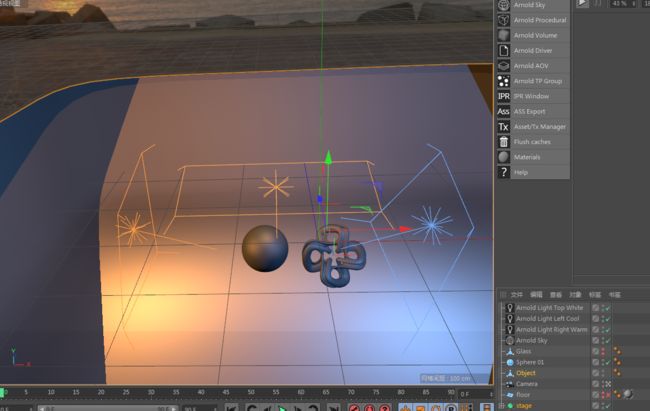Screen dimensions: 650x411
Task: Click the Tx icon for Asset/Tx Manager
Action: (503, 127)
